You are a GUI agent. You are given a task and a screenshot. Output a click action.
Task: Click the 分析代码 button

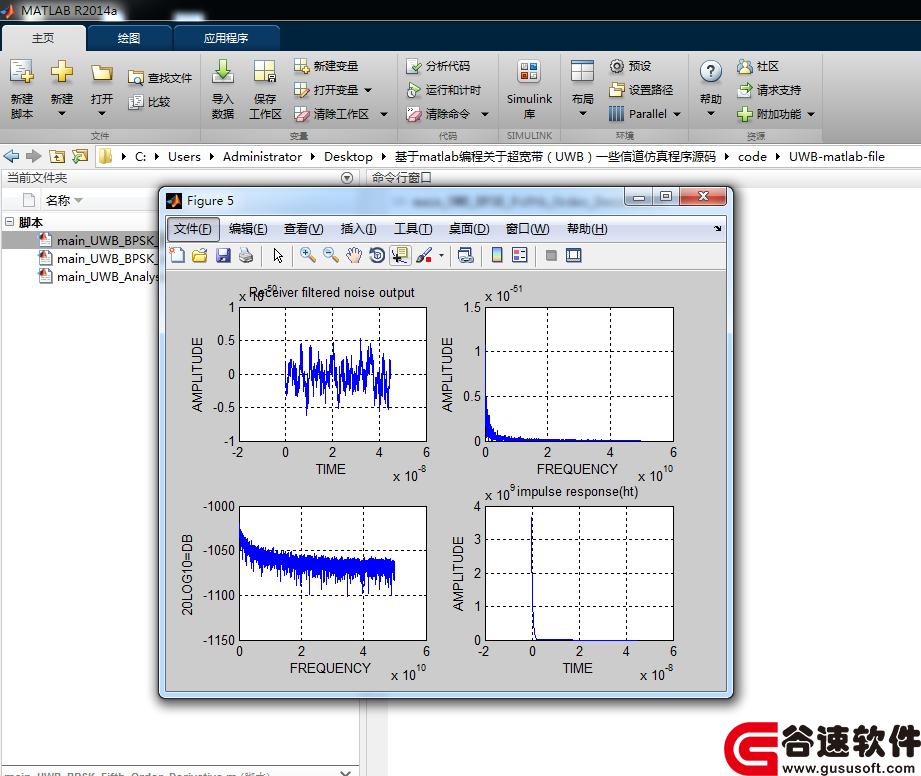click(438, 66)
